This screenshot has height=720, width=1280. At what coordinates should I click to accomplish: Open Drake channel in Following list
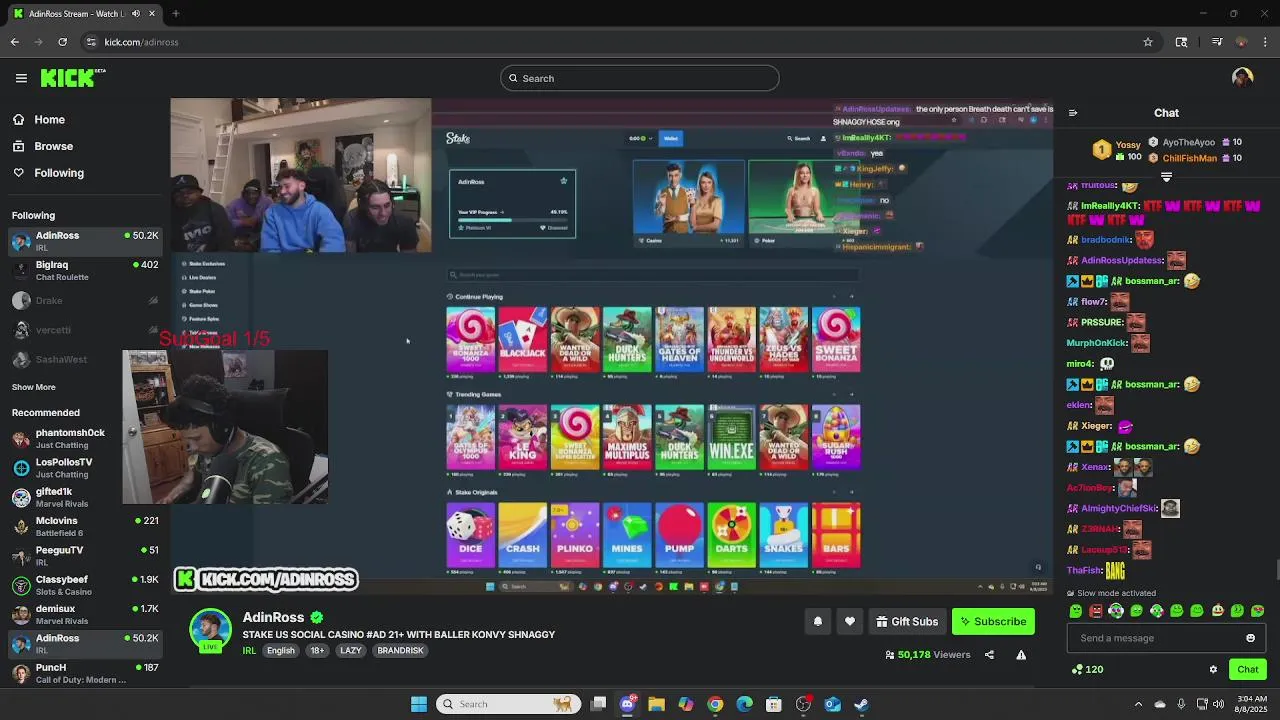point(84,300)
